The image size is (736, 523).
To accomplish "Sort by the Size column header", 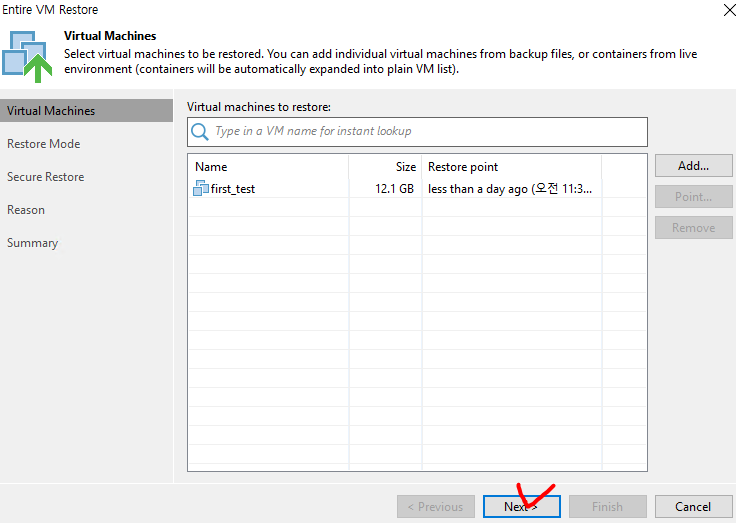I will click(x=385, y=167).
